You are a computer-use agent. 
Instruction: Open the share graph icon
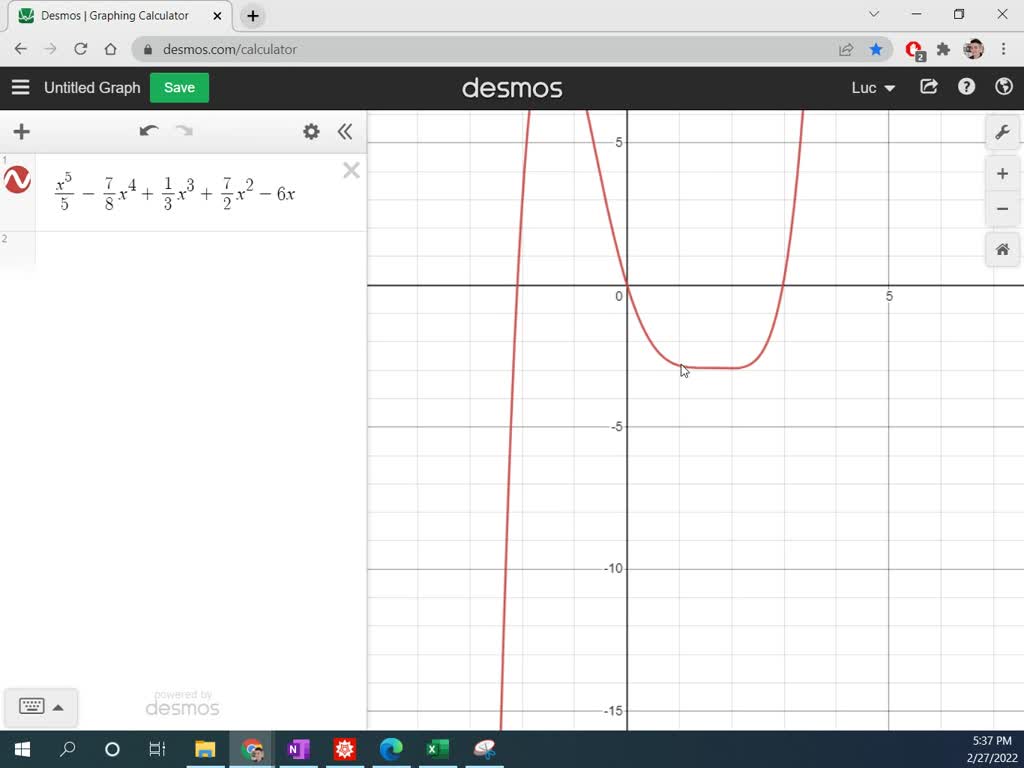coord(928,87)
